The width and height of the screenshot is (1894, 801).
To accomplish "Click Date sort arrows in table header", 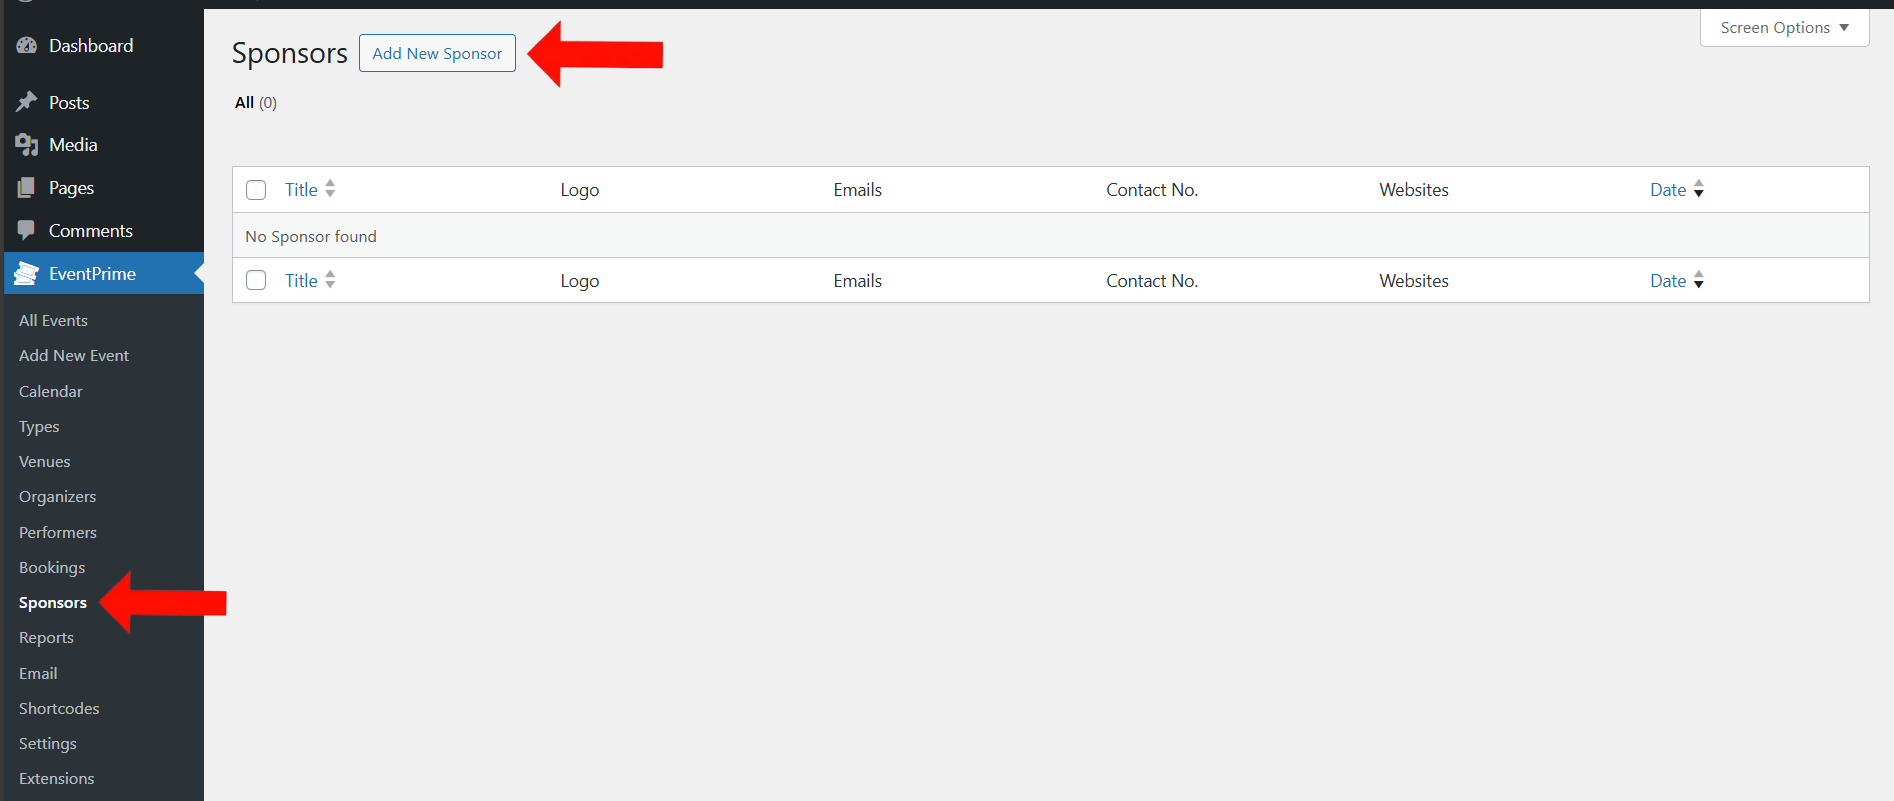I will pos(1698,189).
